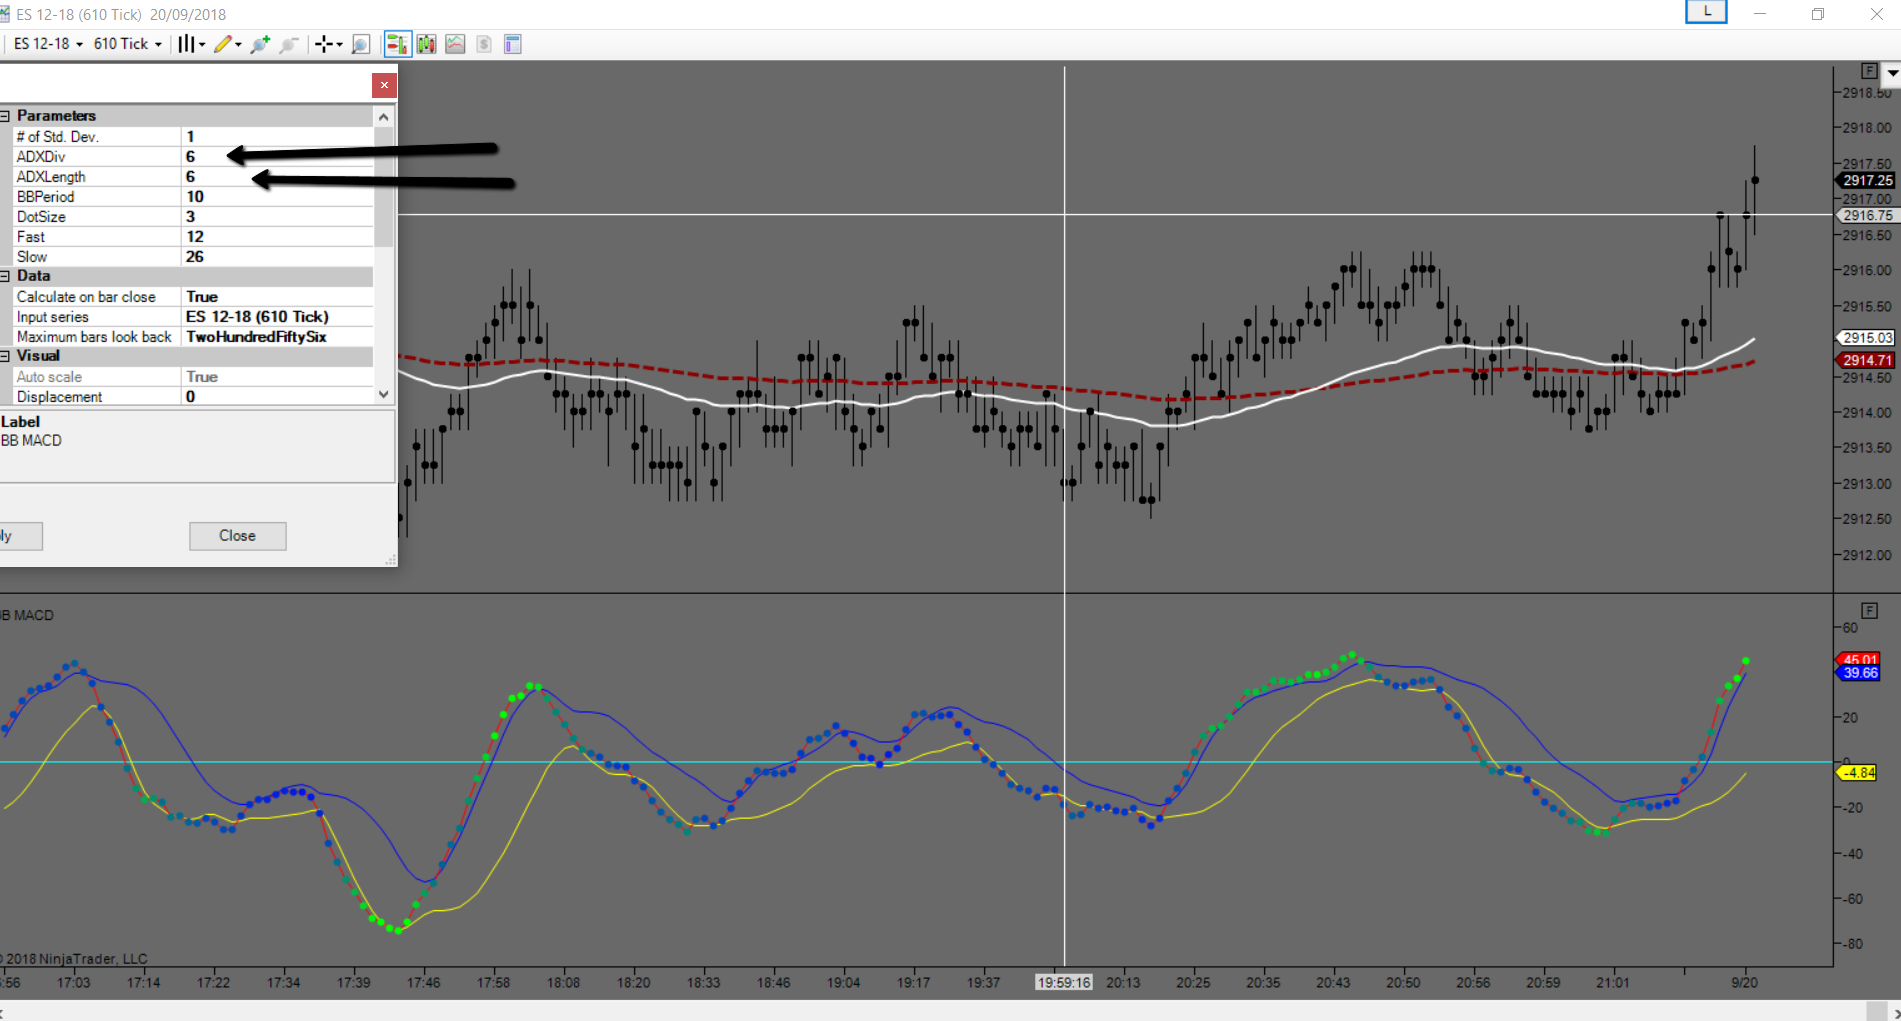The height and width of the screenshot is (1021, 1901).
Task: Toggle Calculate on bar close True value
Action: (277, 296)
